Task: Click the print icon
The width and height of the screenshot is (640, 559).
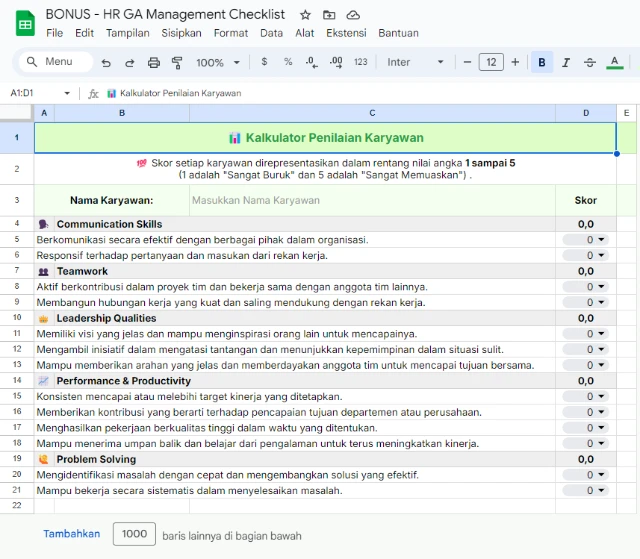Action: pos(153,62)
